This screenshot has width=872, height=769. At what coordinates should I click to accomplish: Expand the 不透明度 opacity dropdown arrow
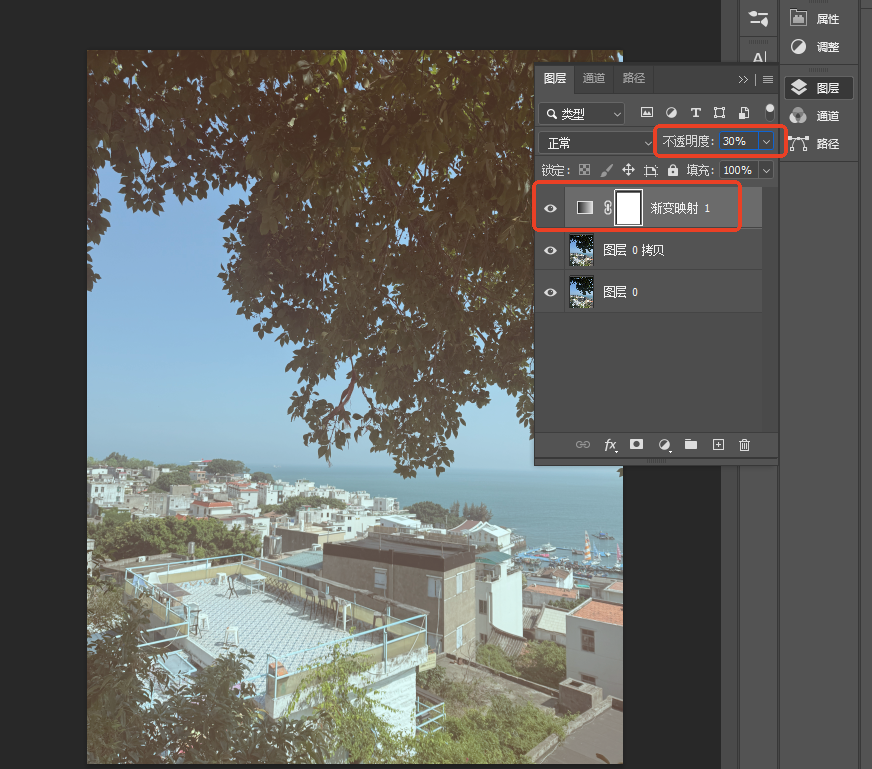tap(766, 142)
